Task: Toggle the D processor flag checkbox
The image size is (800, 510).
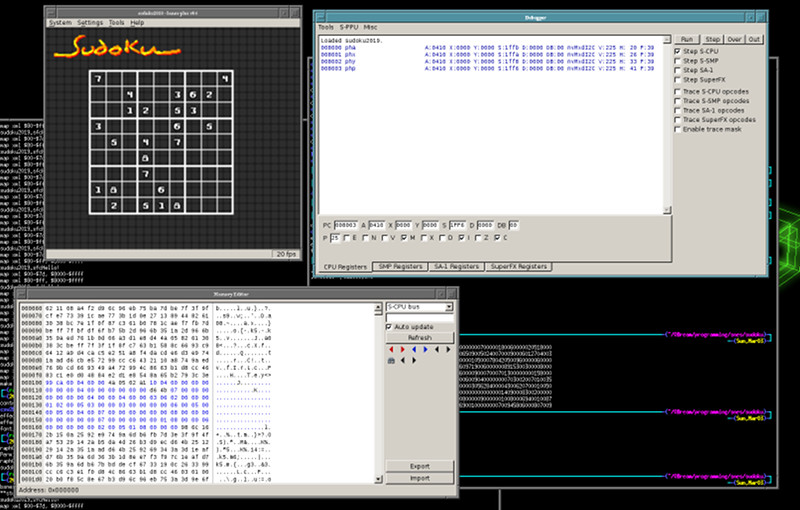Action: click(x=442, y=238)
